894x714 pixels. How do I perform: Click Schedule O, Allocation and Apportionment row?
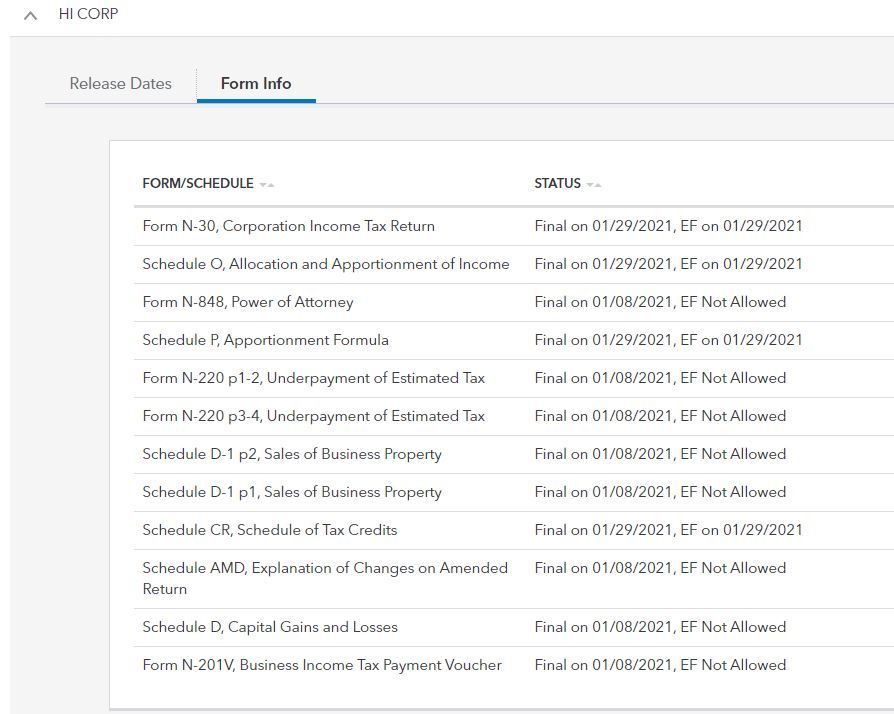pyautogui.click(x=325, y=264)
